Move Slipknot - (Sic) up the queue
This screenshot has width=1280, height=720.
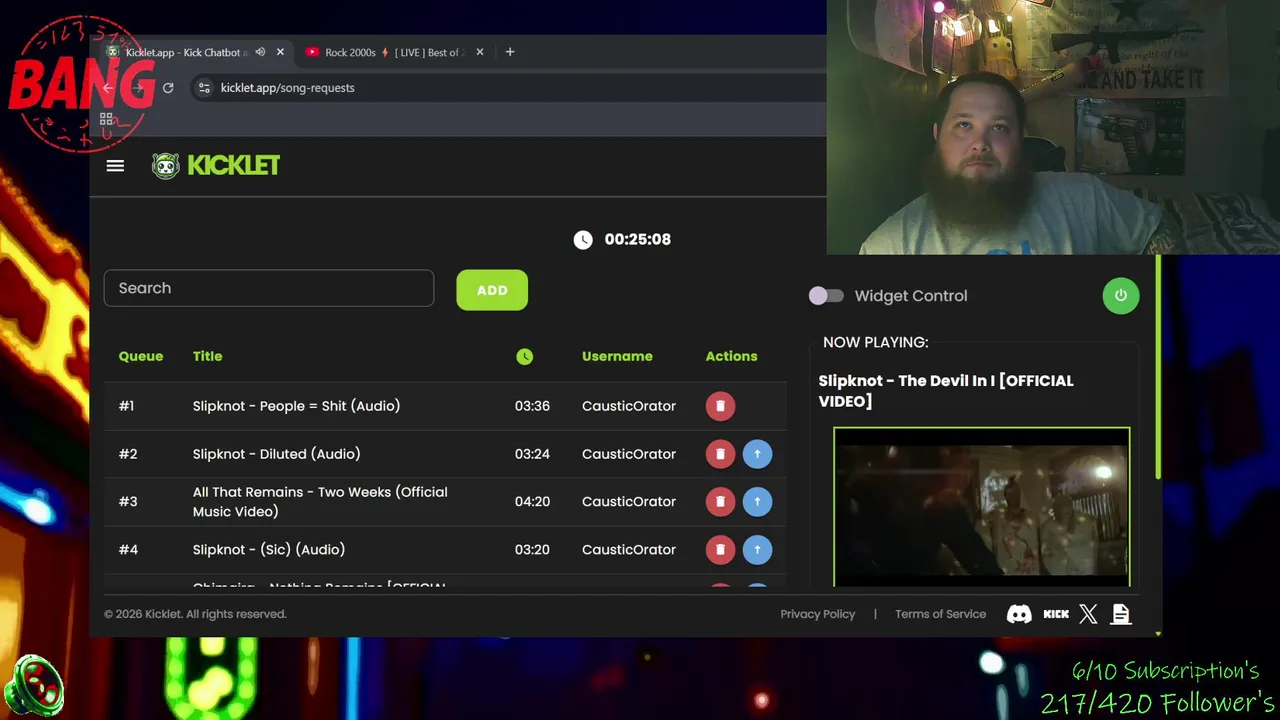point(757,549)
